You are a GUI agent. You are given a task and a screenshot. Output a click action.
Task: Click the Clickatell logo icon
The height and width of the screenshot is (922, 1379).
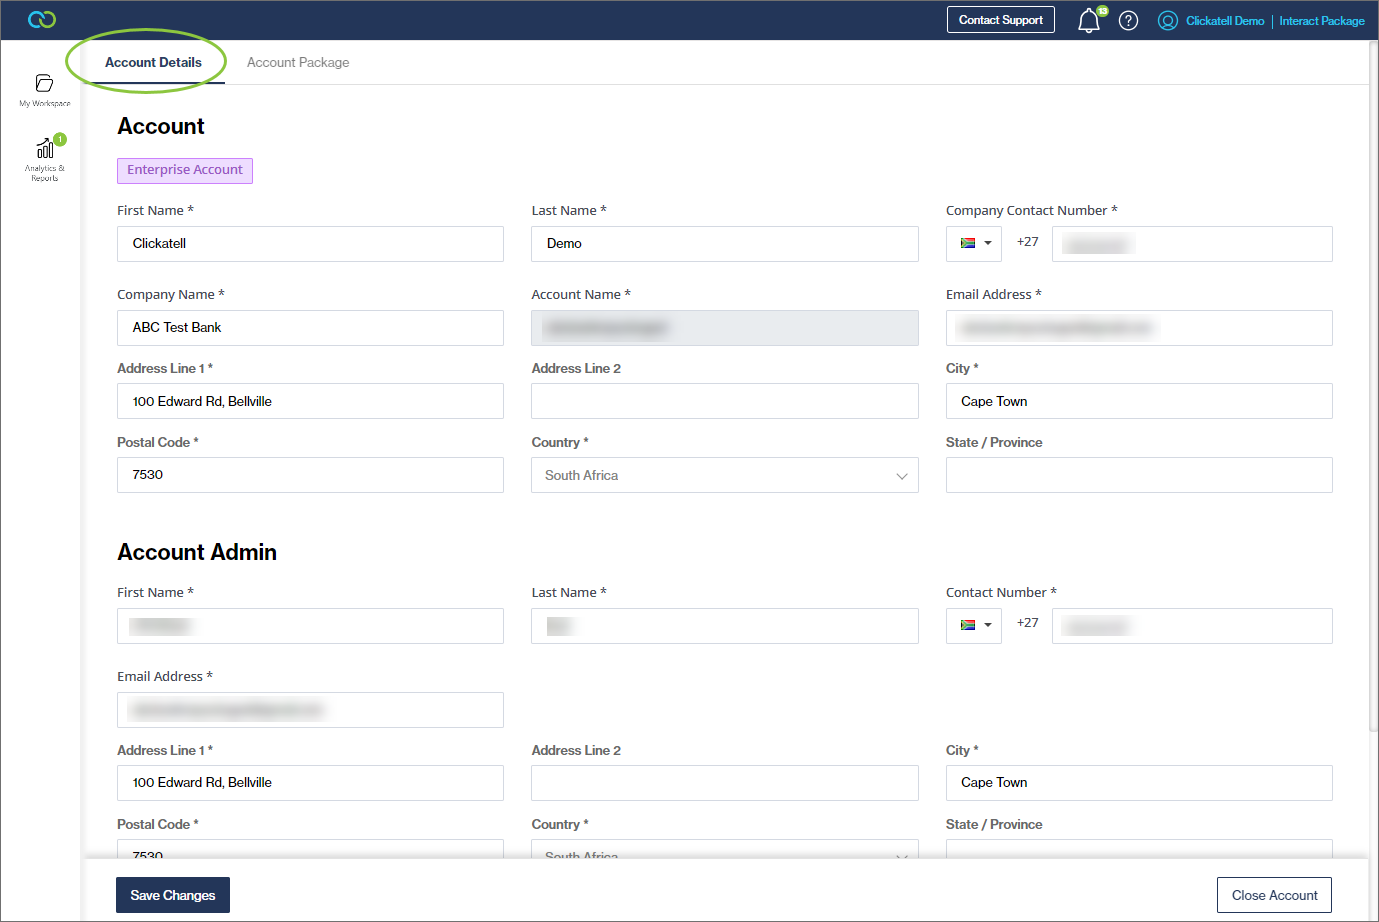(x=42, y=20)
